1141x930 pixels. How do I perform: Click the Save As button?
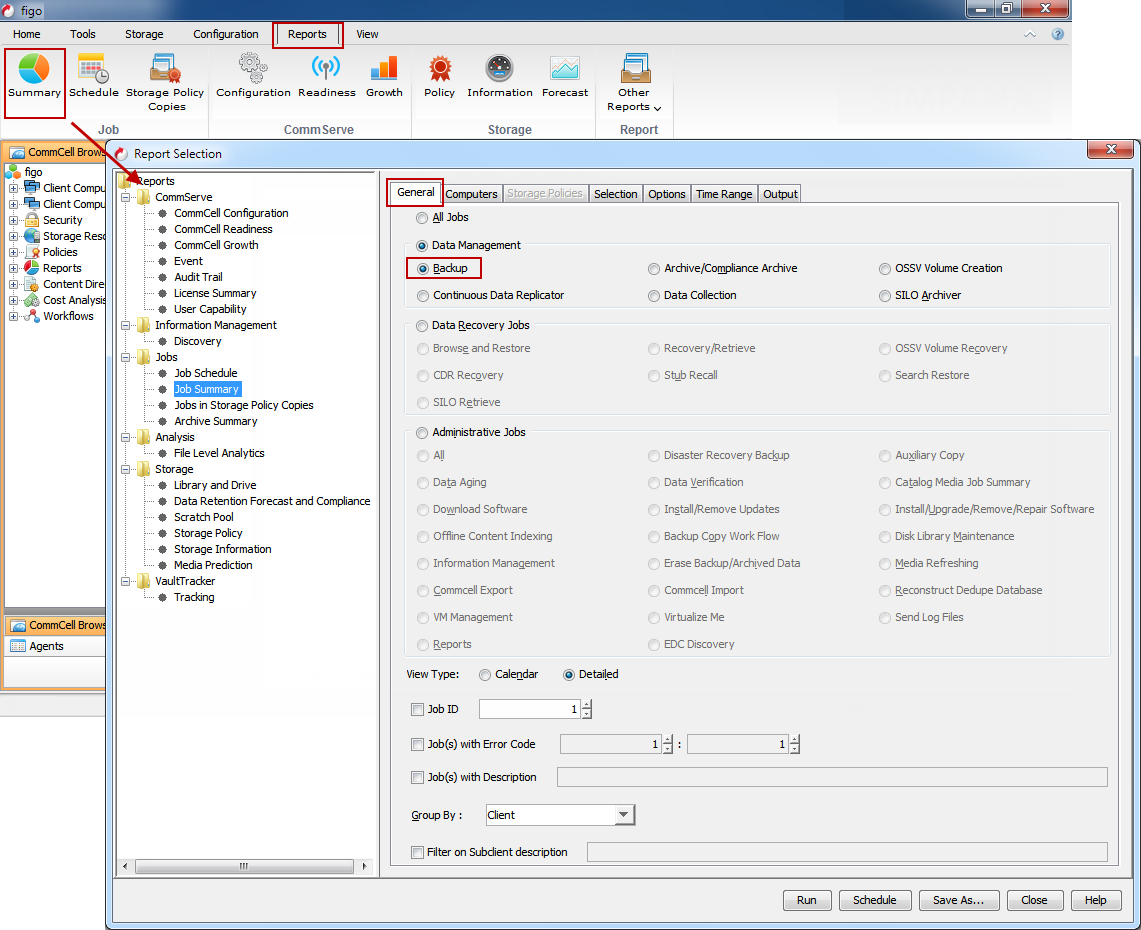pyautogui.click(x=958, y=900)
